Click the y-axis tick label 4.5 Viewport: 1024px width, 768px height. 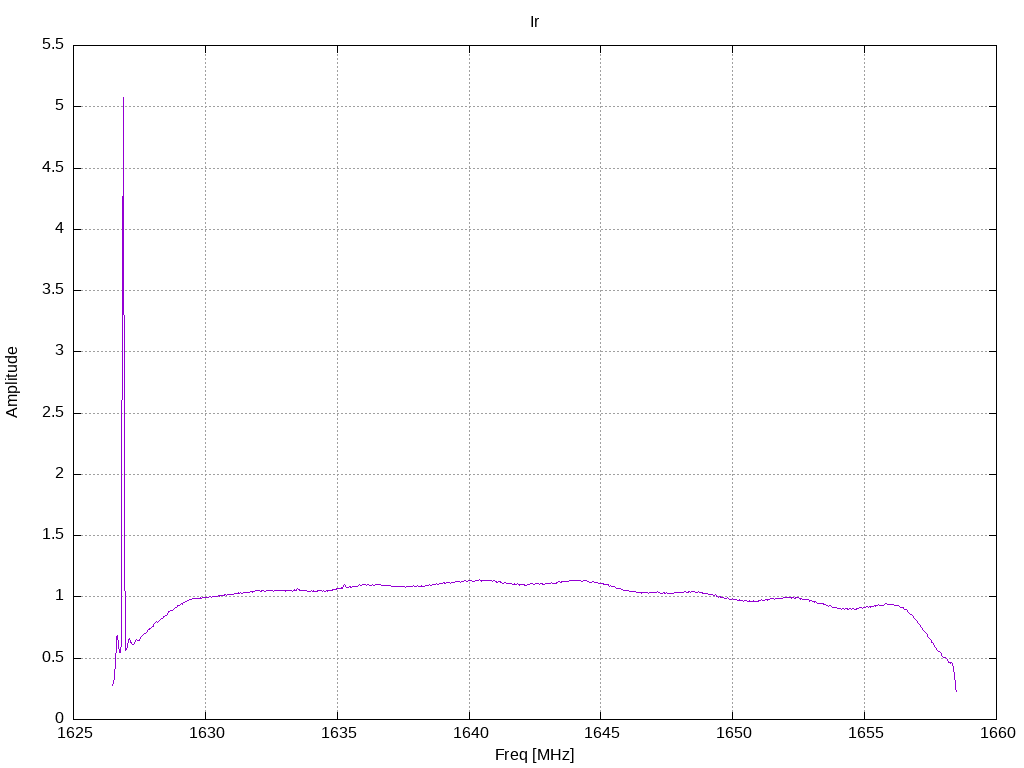coord(53,167)
